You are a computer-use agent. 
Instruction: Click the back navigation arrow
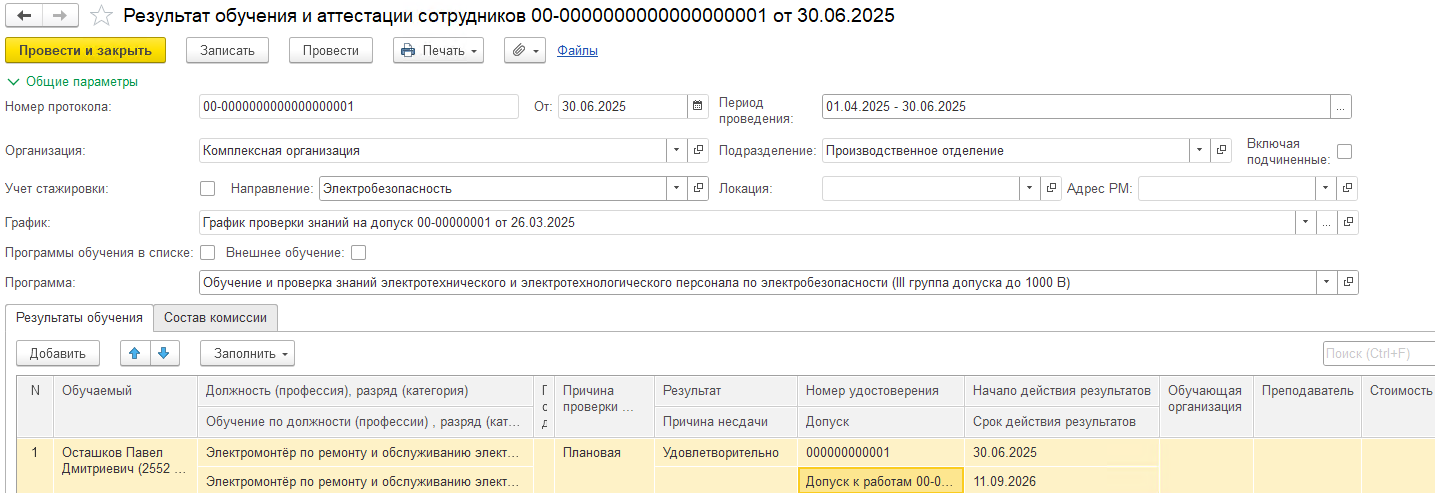(24, 16)
